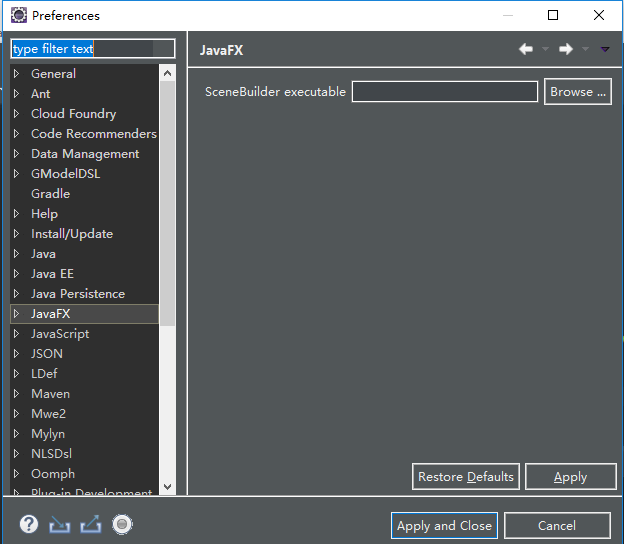This screenshot has width=624, height=544.
Task: Expand the Java EE node
Action: (x=16, y=274)
